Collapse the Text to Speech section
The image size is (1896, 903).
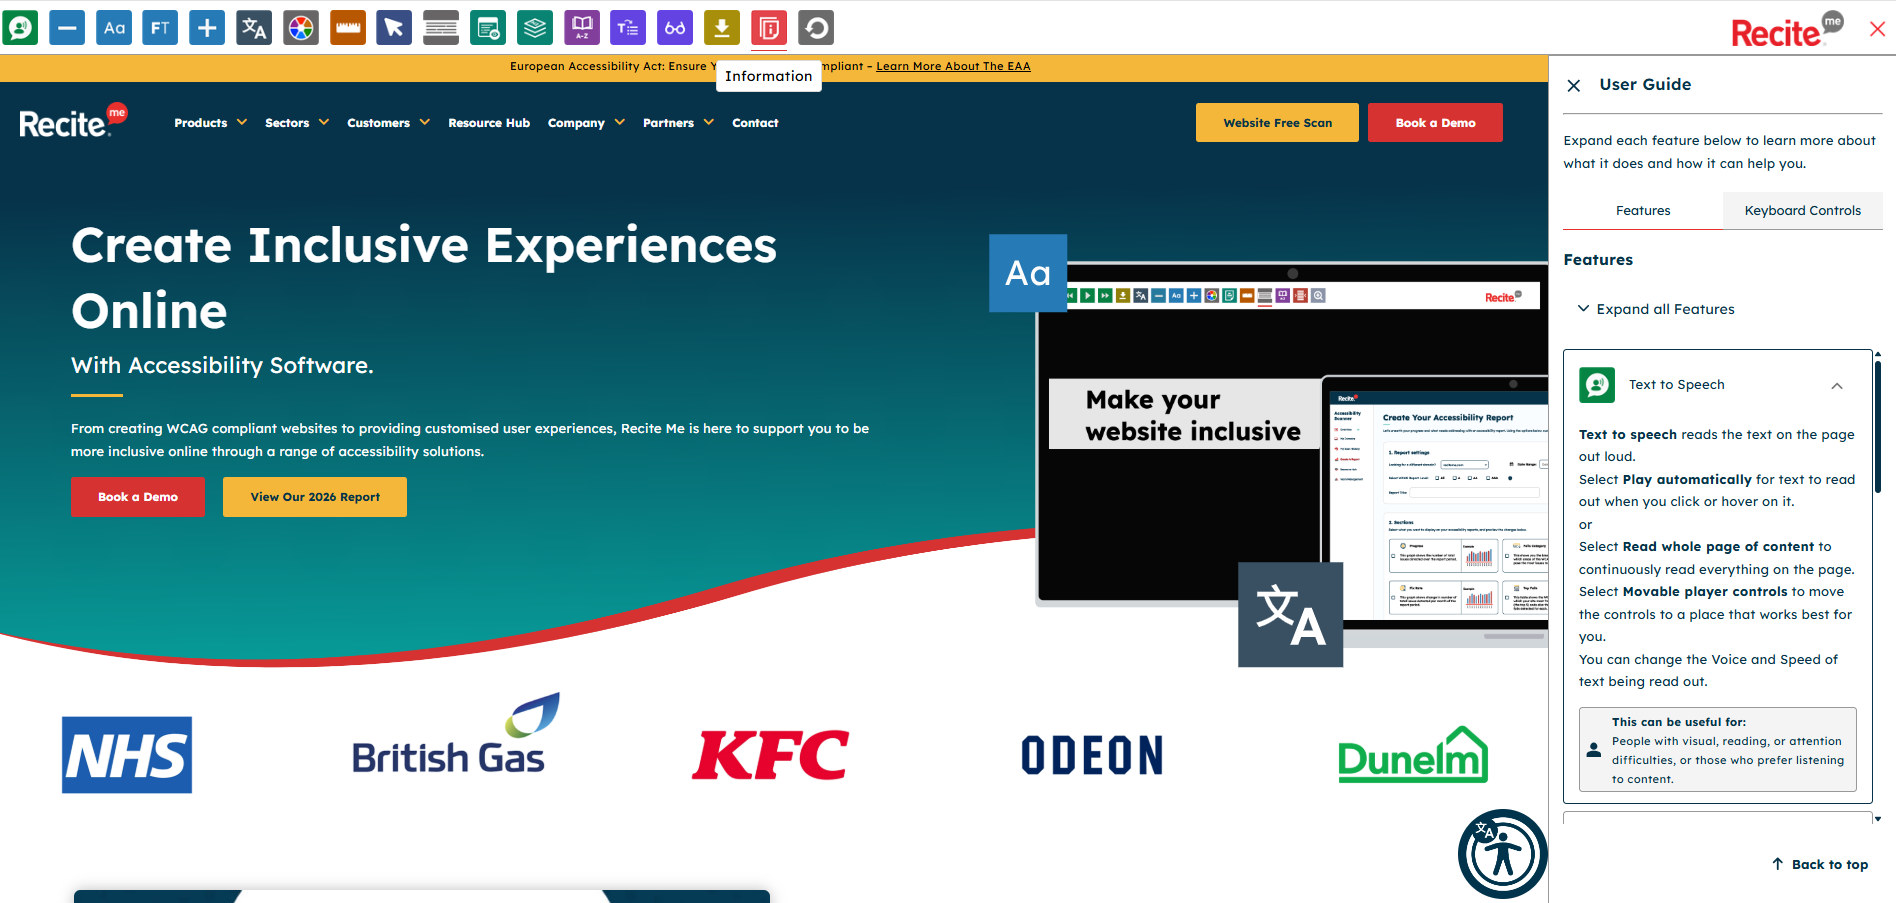(1836, 386)
